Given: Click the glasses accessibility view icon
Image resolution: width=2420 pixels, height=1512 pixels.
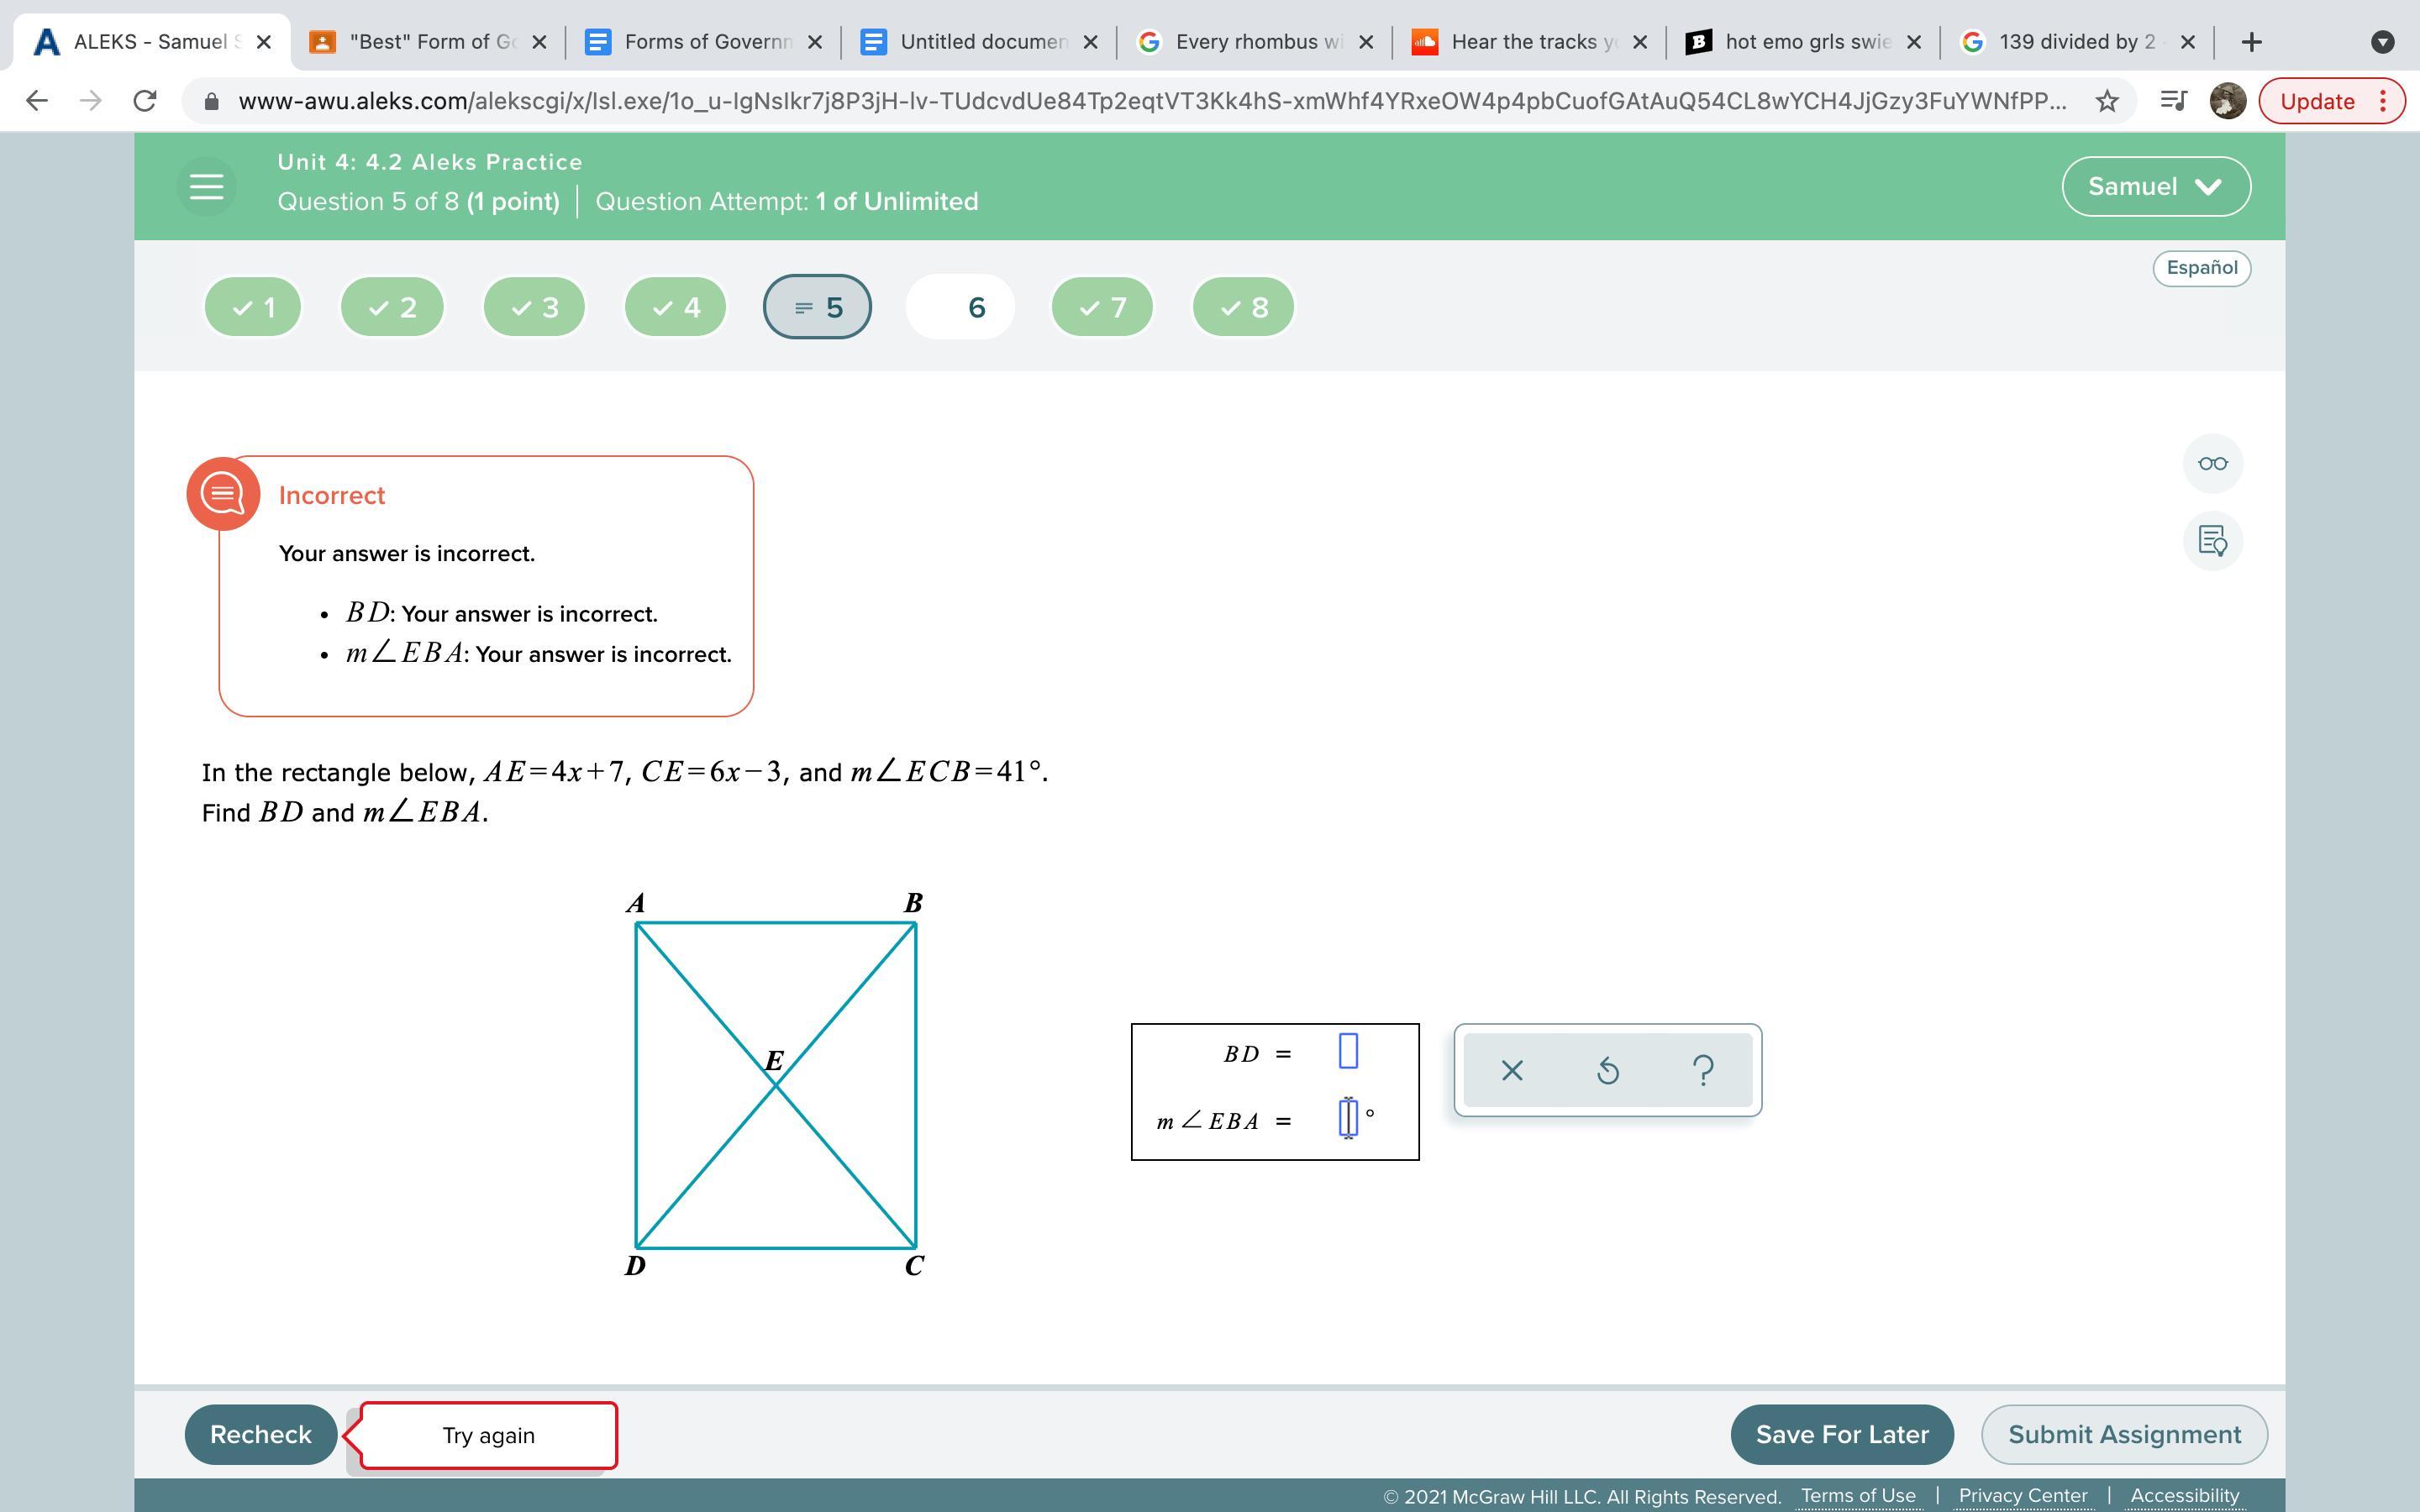Looking at the screenshot, I should click(x=2212, y=464).
